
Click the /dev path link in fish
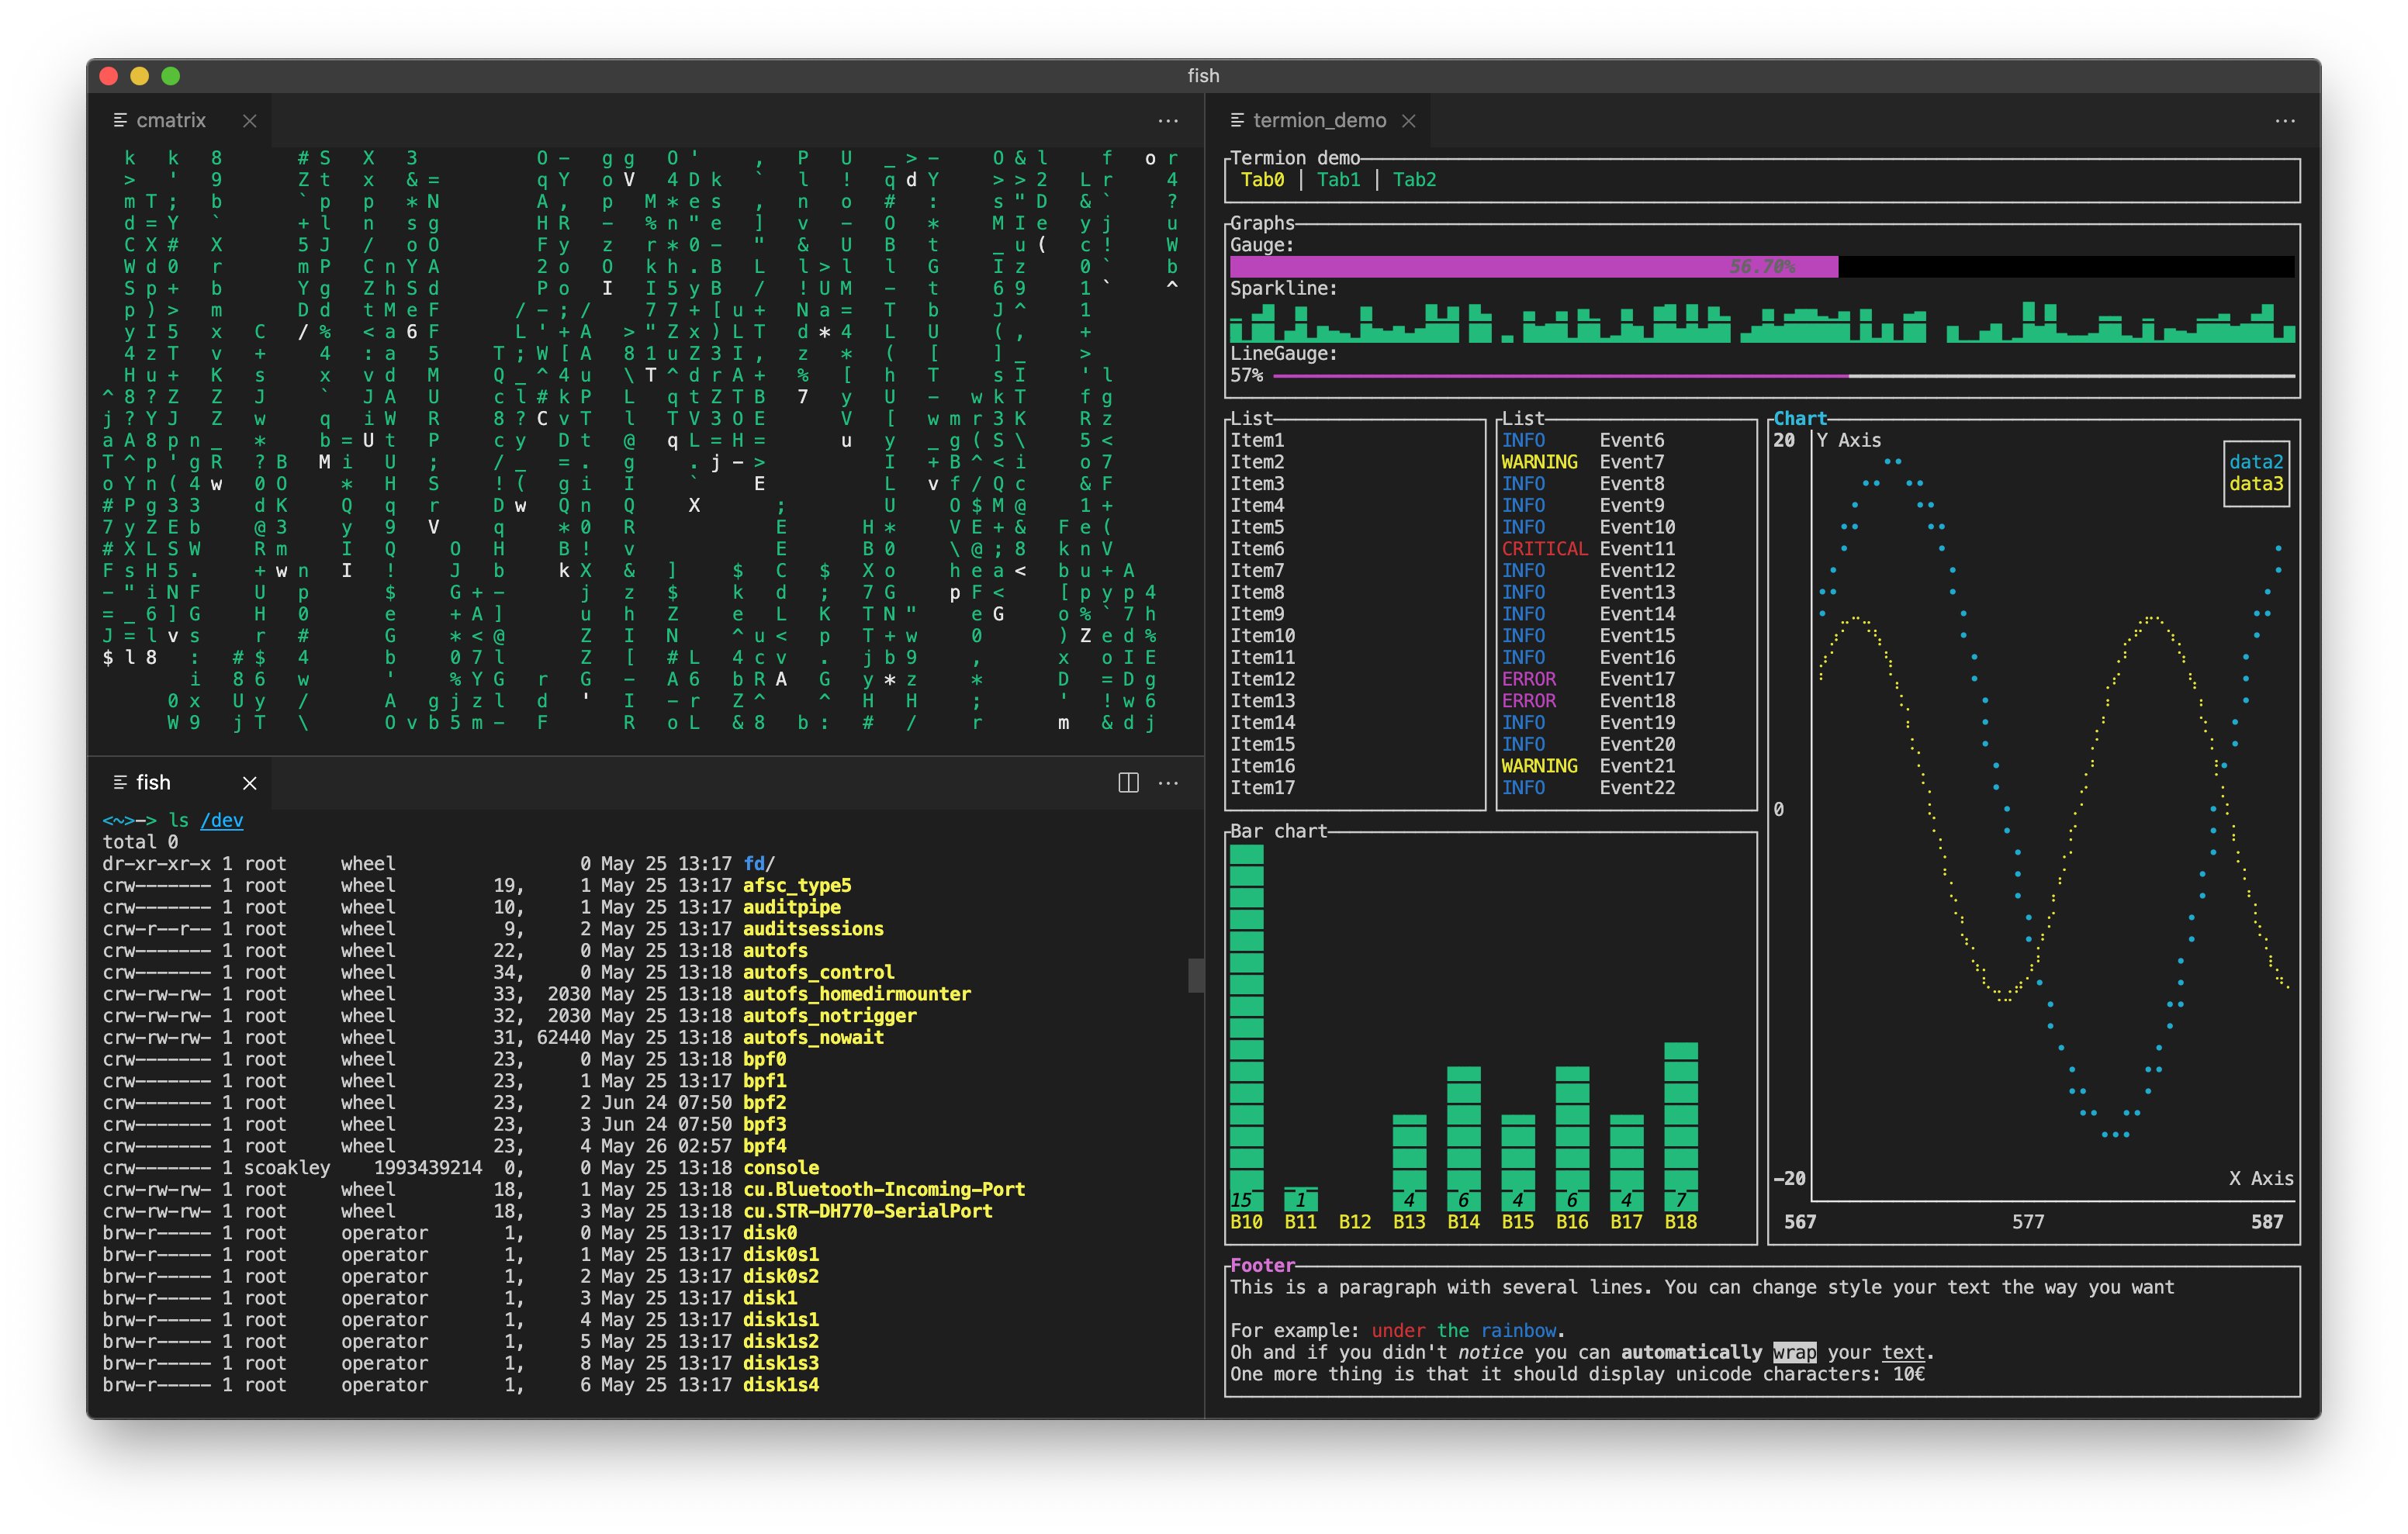221,821
